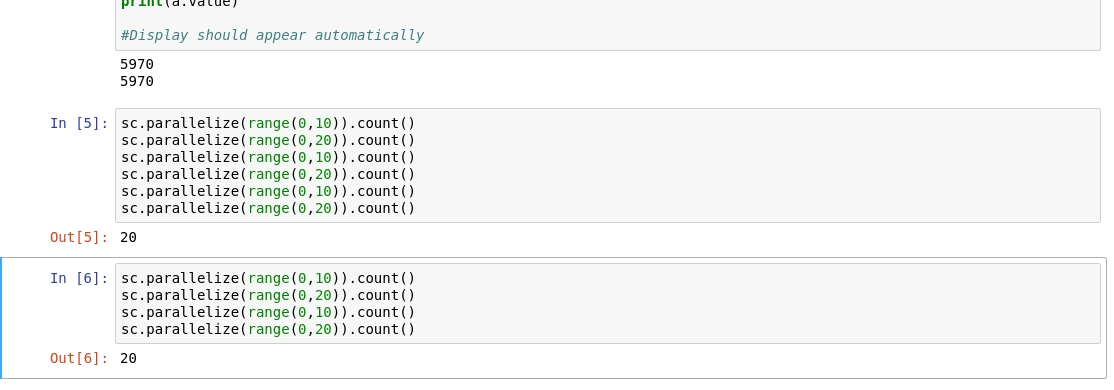This screenshot has width=1114, height=390.
Task: Click the blue selection bar of cell In [6]
Action: (x=1, y=318)
